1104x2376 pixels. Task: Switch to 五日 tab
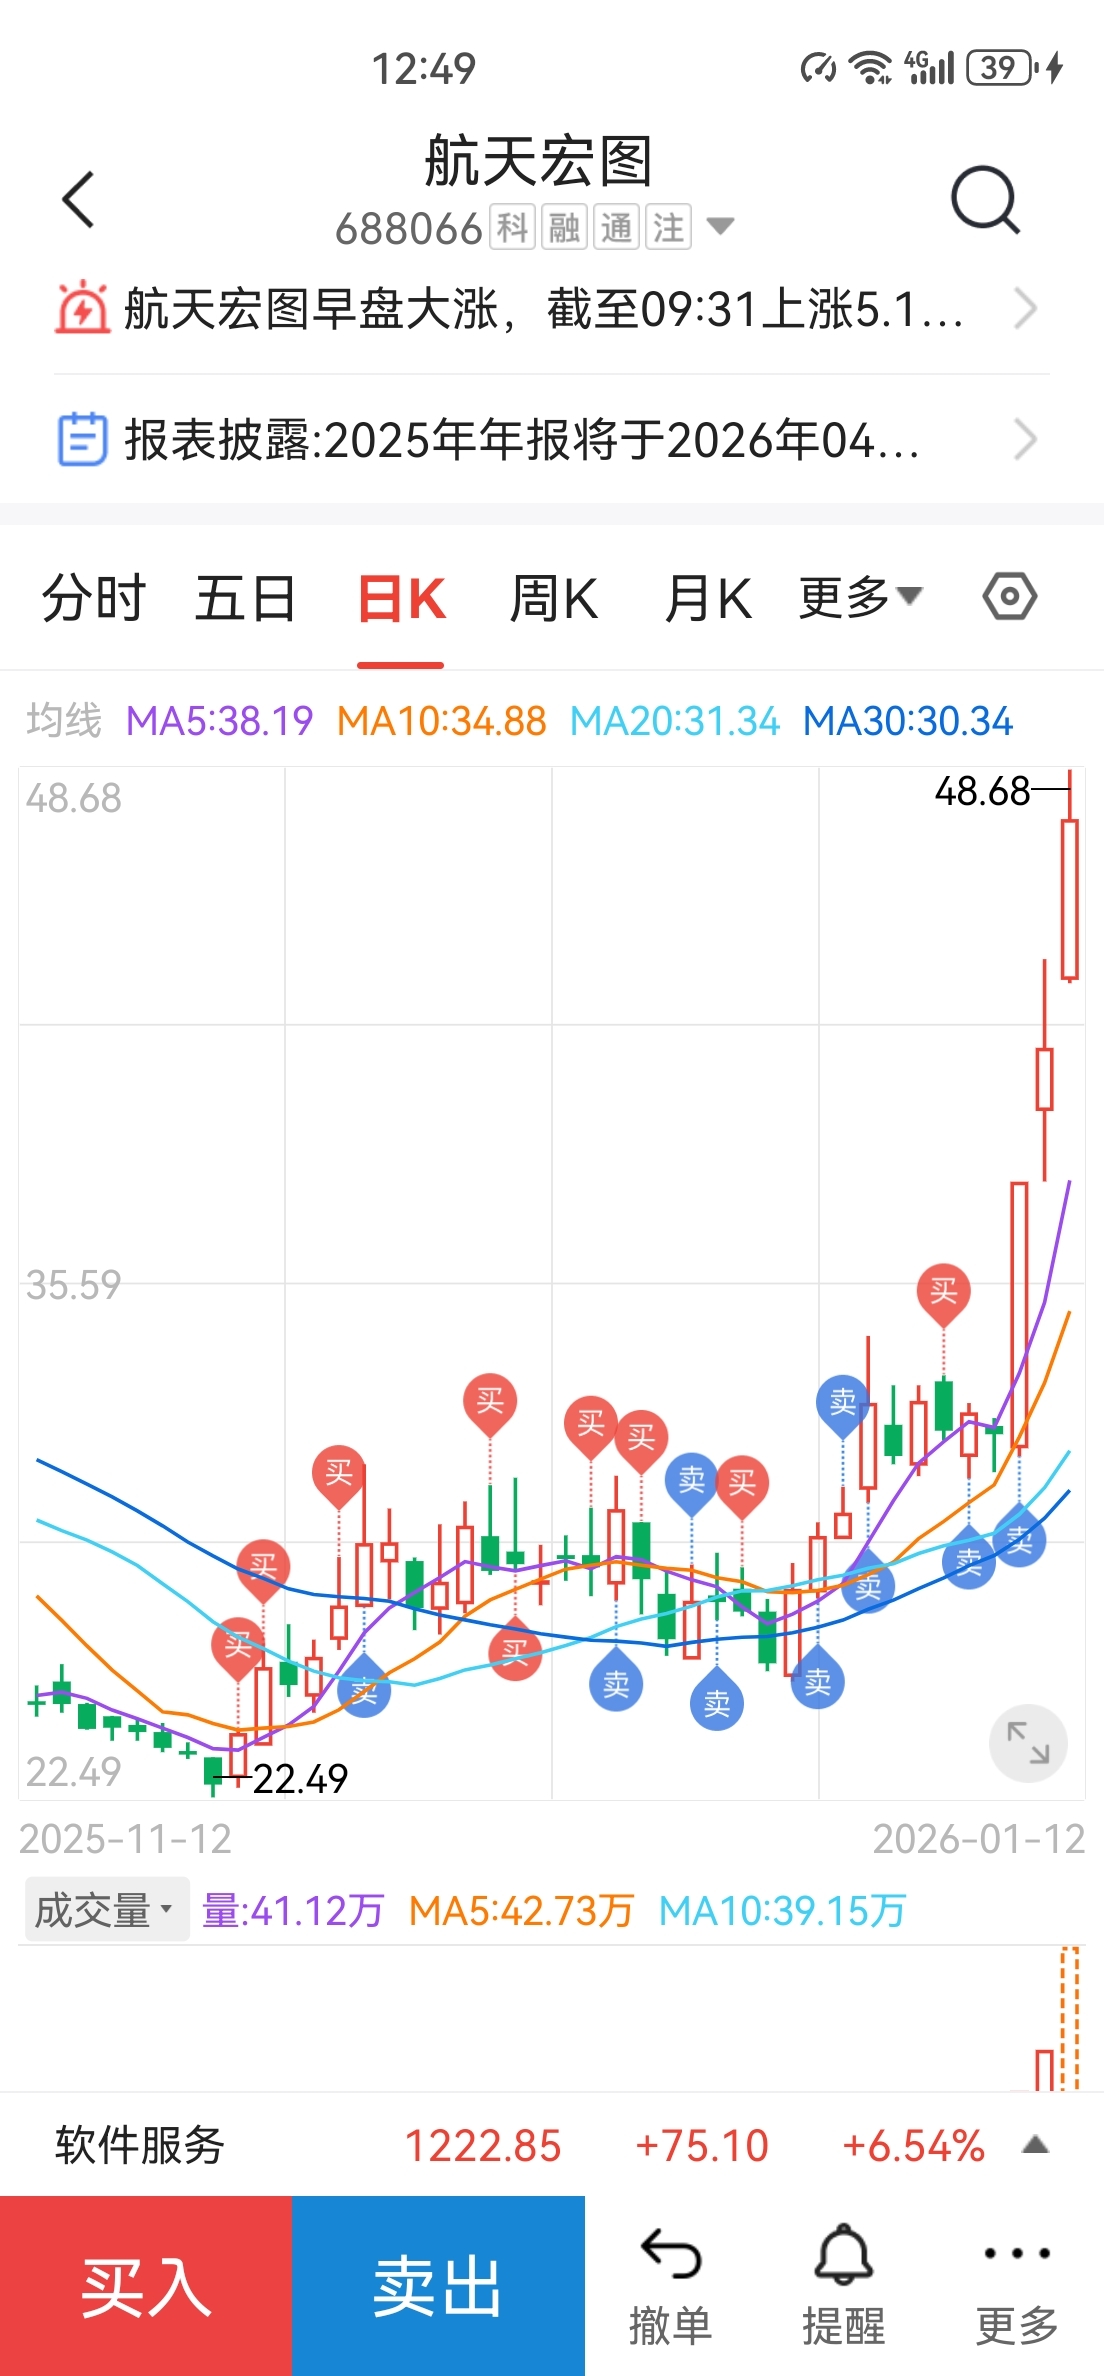point(246,598)
